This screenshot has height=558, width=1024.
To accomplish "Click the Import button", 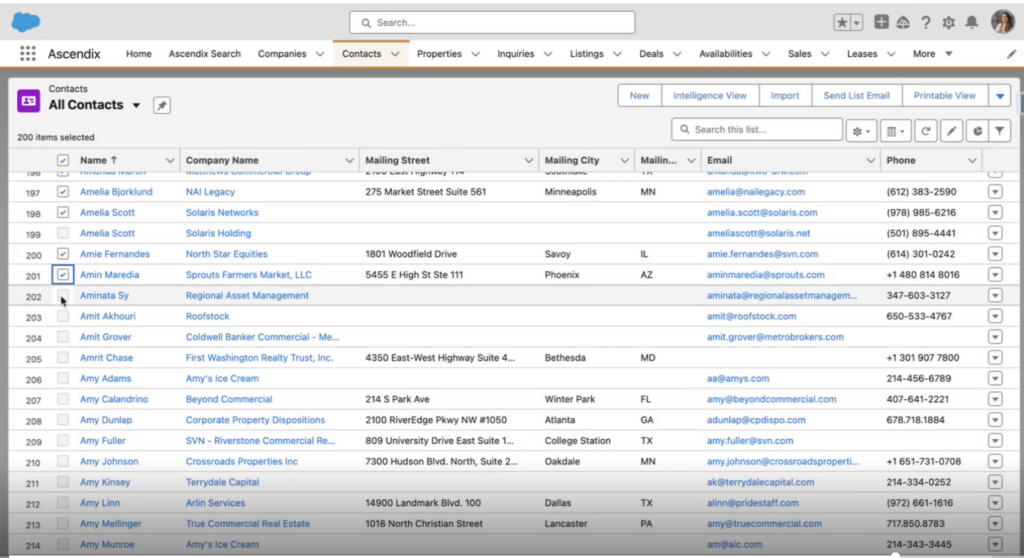I will (x=785, y=95).
